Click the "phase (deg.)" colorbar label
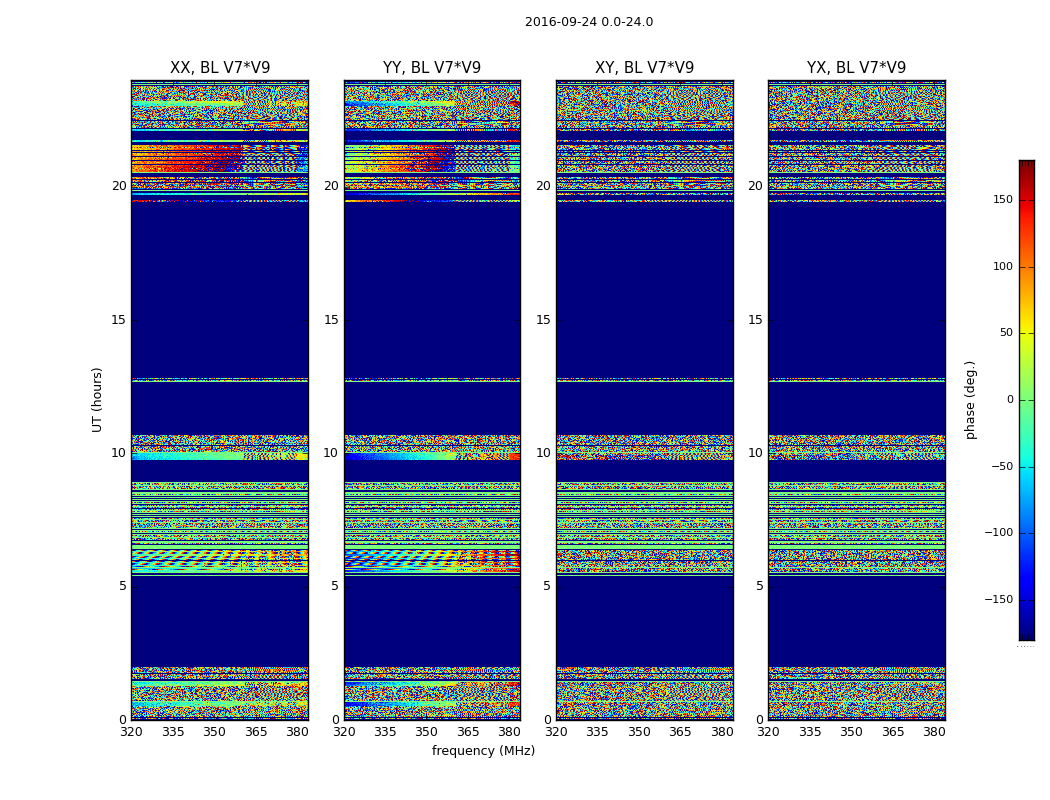 coord(970,399)
